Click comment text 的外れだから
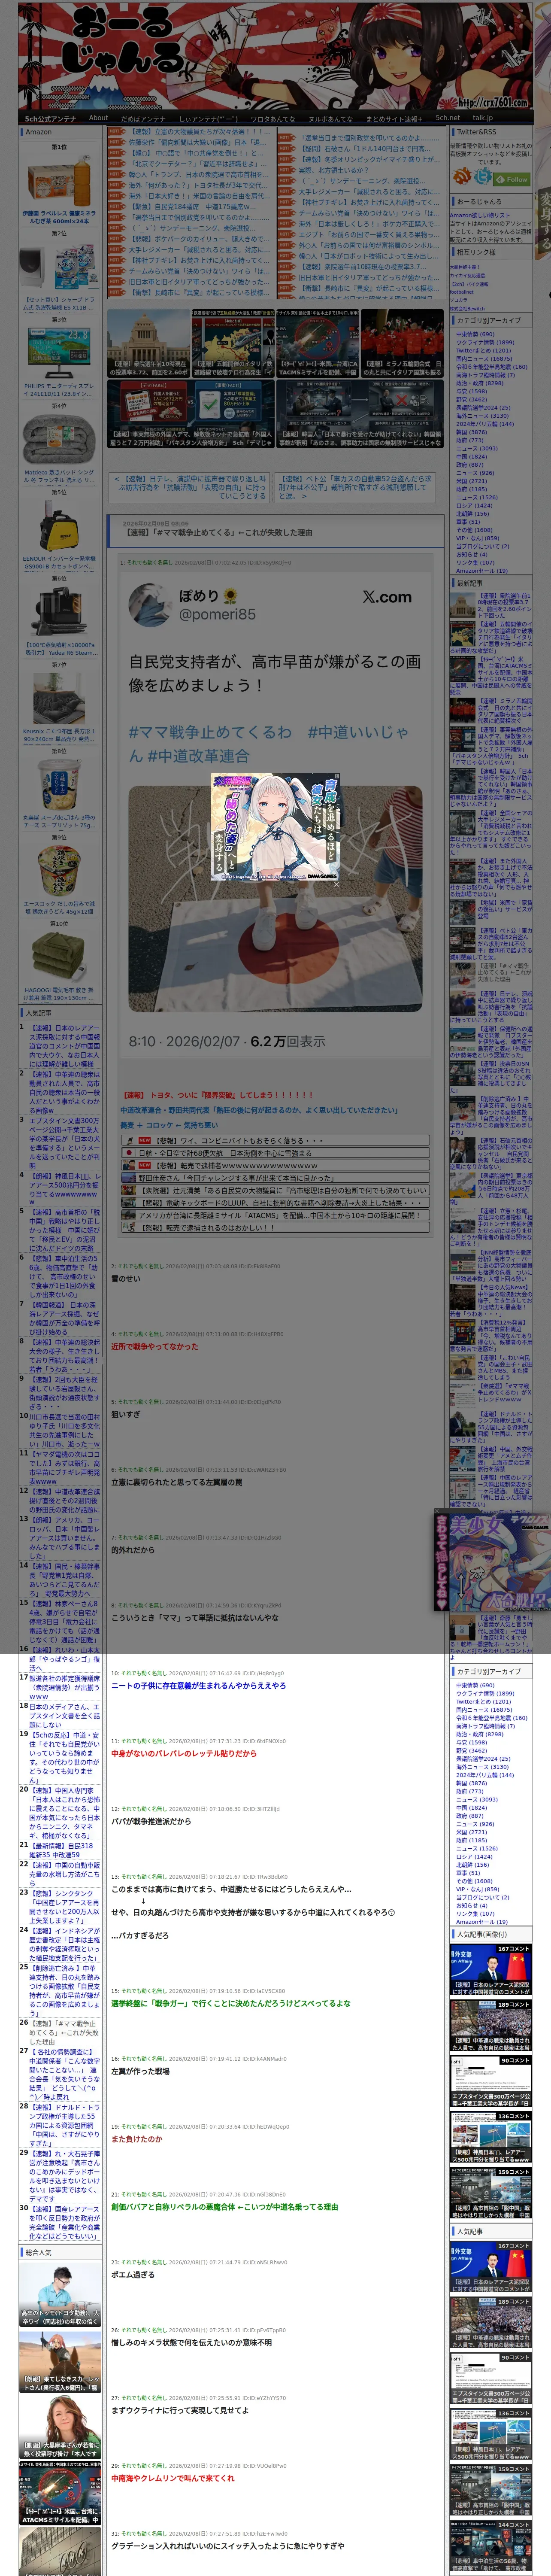The height and width of the screenshot is (2576, 551). pos(133,1550)
